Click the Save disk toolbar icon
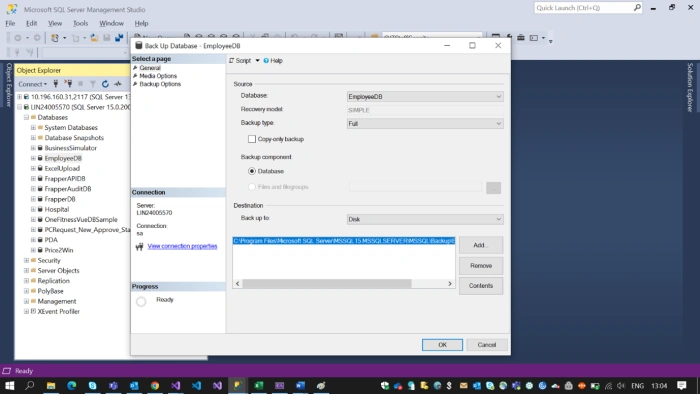The width and height of the screenshot is (700, 394). tap(107, 38)
